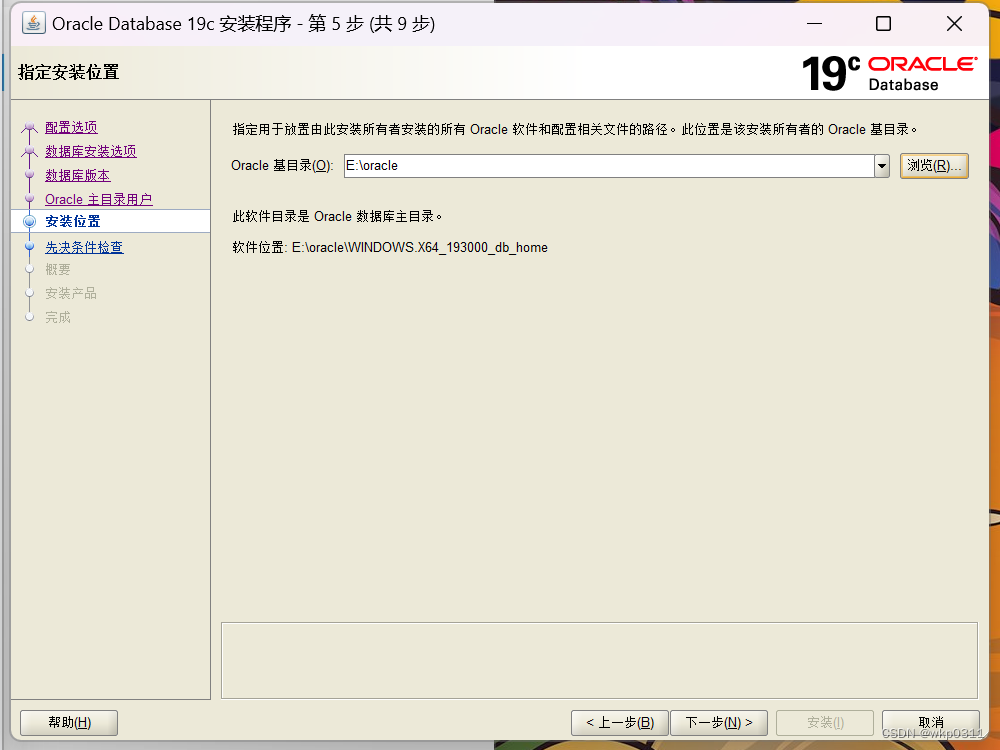This screenshot has height=750, width=1000.
Task: Proceed with 下一步(N) button
Action: click(x=719, y=722)
